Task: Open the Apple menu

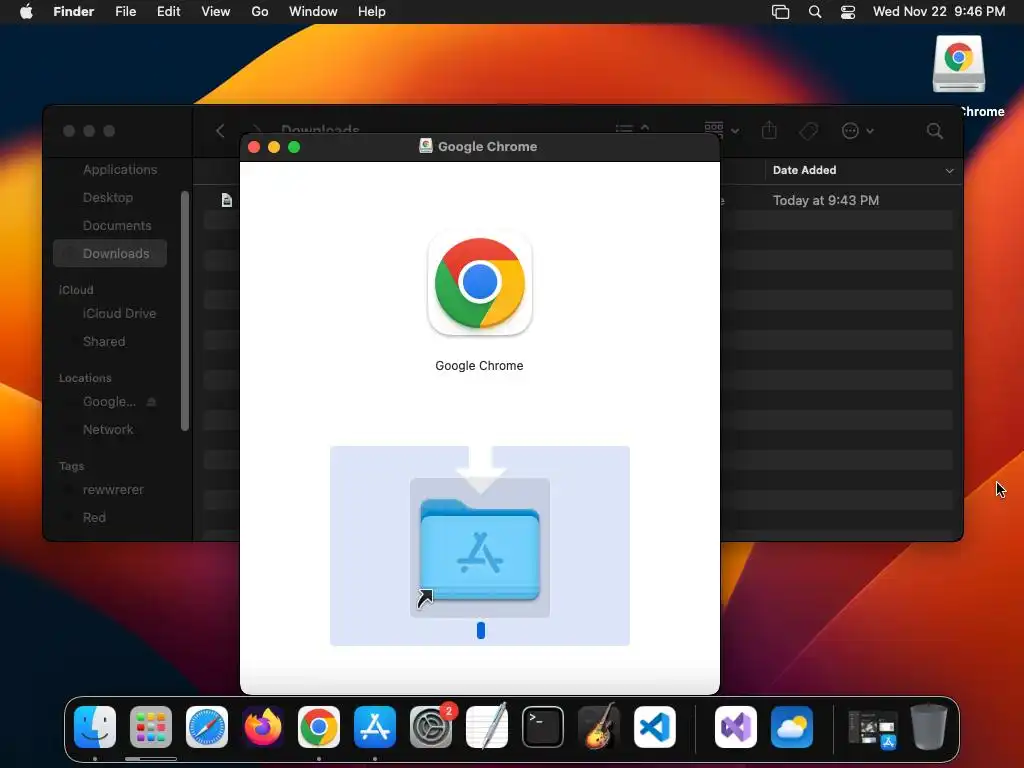Action: point(26,12)
